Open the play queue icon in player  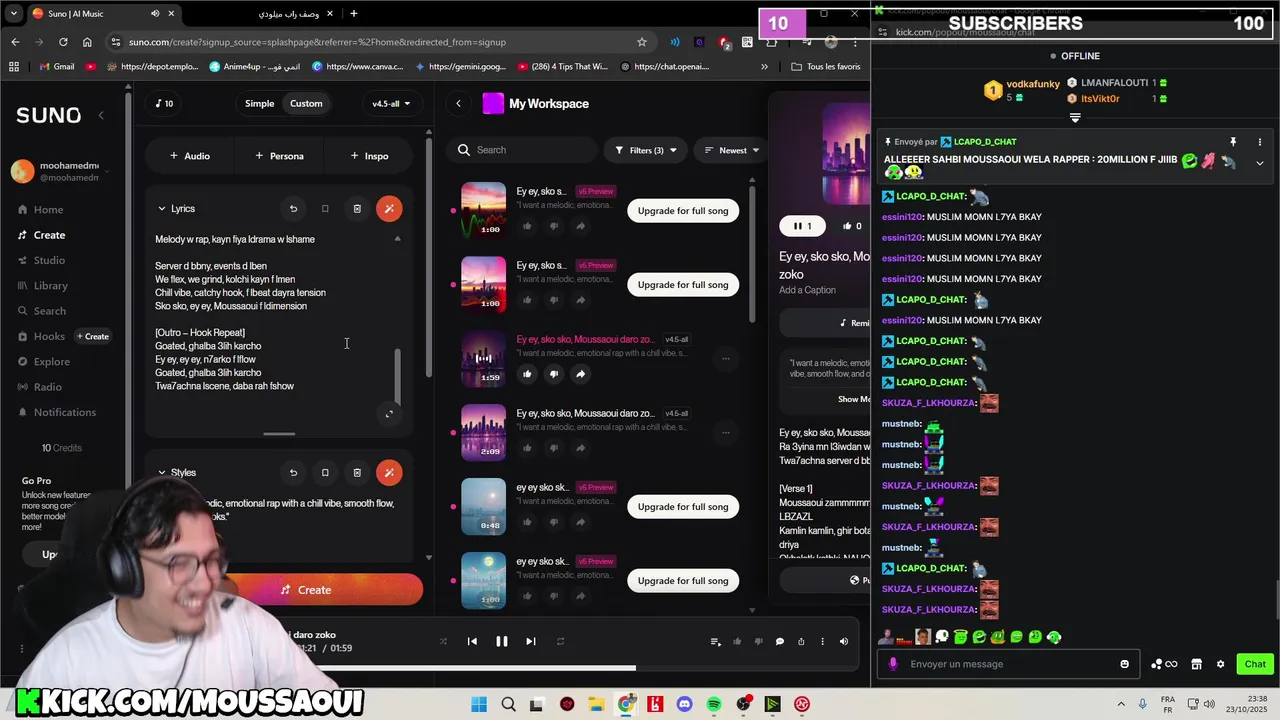click(715, 642)
